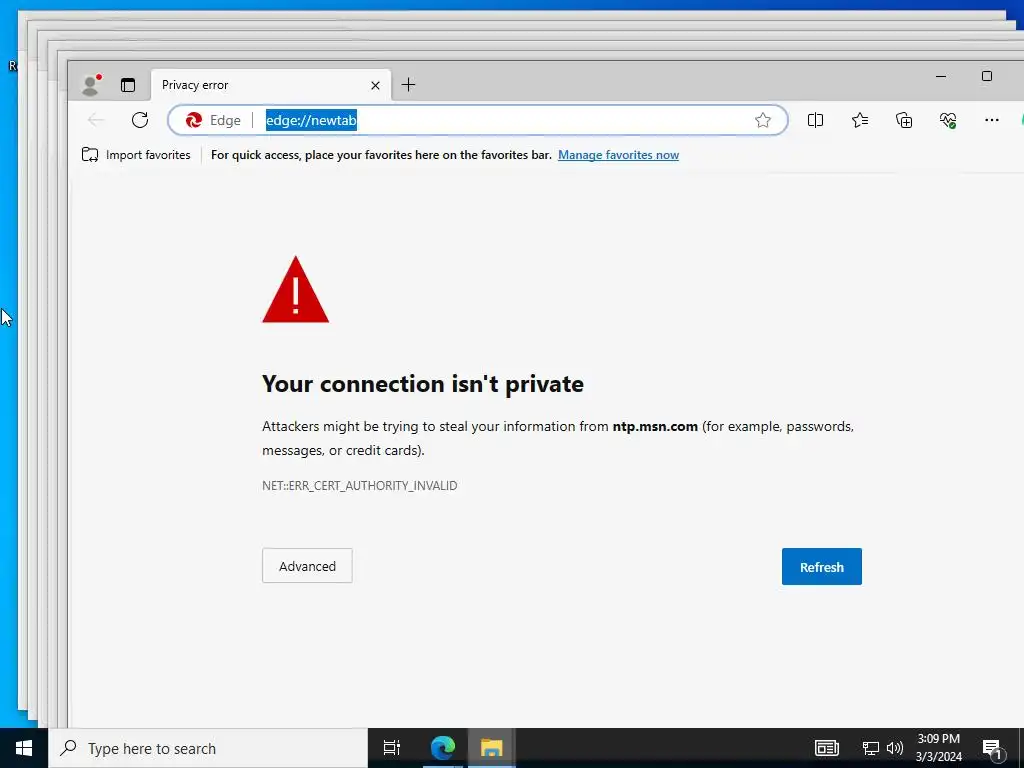
Task: Click the red warning triangle icon
Action: click(295, 290)
